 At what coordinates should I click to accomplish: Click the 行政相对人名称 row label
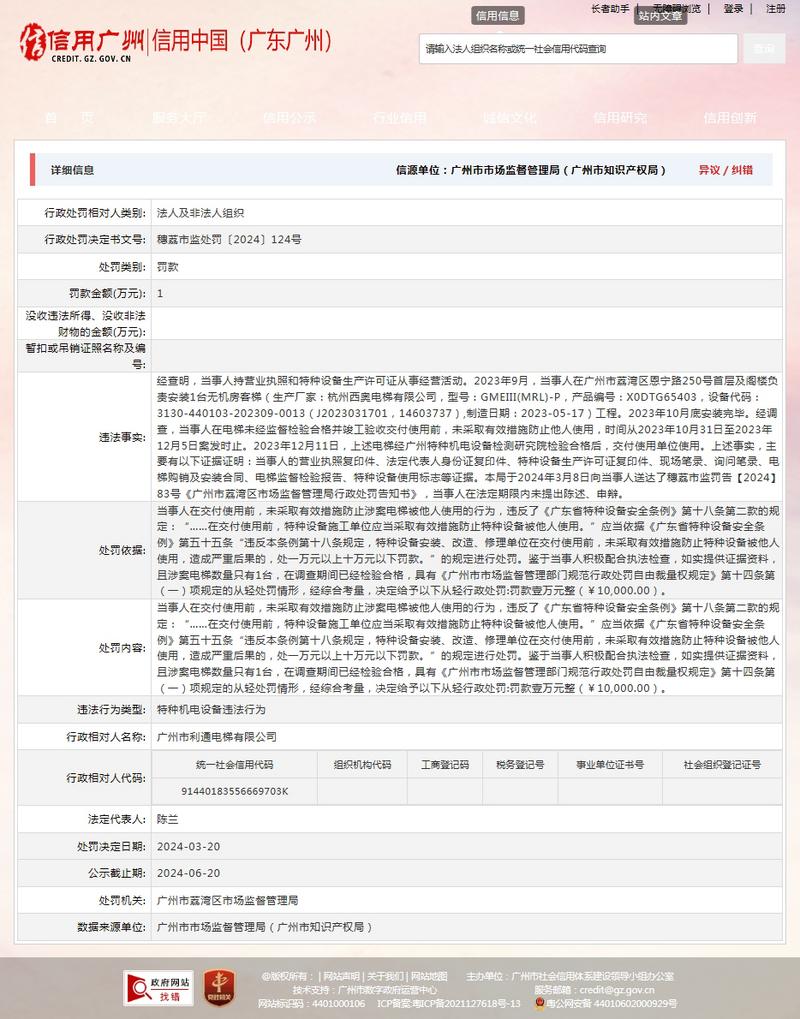pyautogui.click(x=106, y=737)
